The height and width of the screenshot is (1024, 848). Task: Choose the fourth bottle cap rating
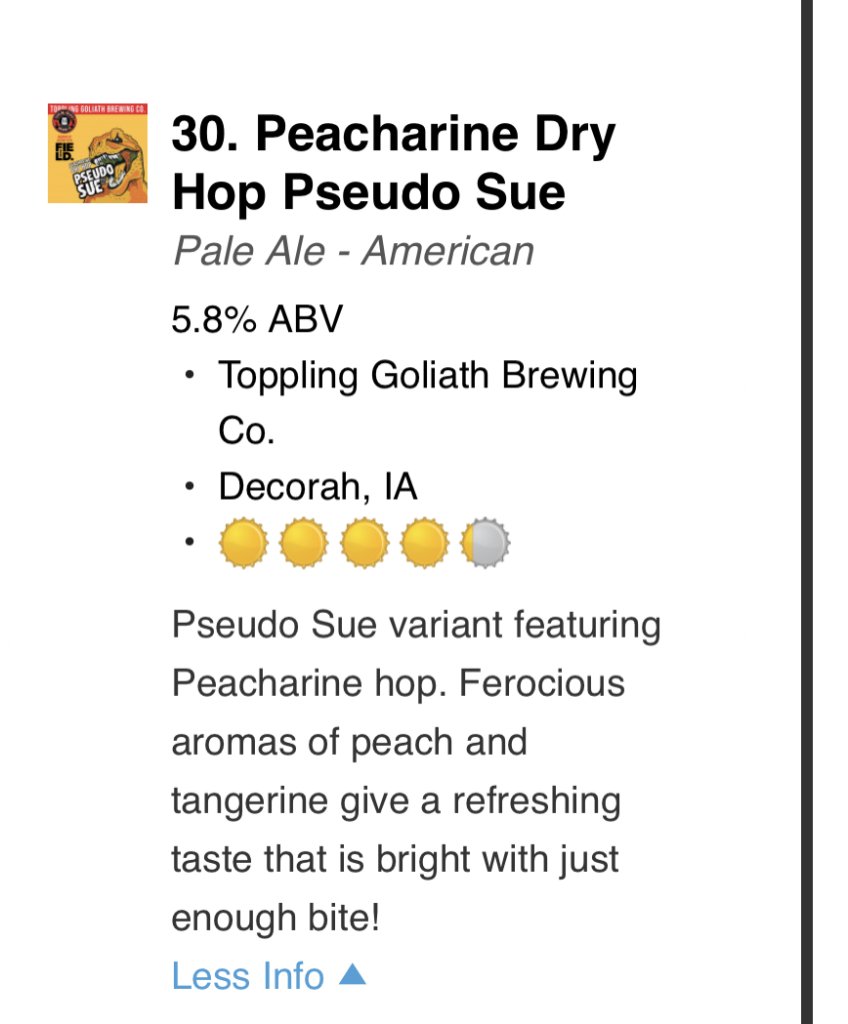[424, 543]
